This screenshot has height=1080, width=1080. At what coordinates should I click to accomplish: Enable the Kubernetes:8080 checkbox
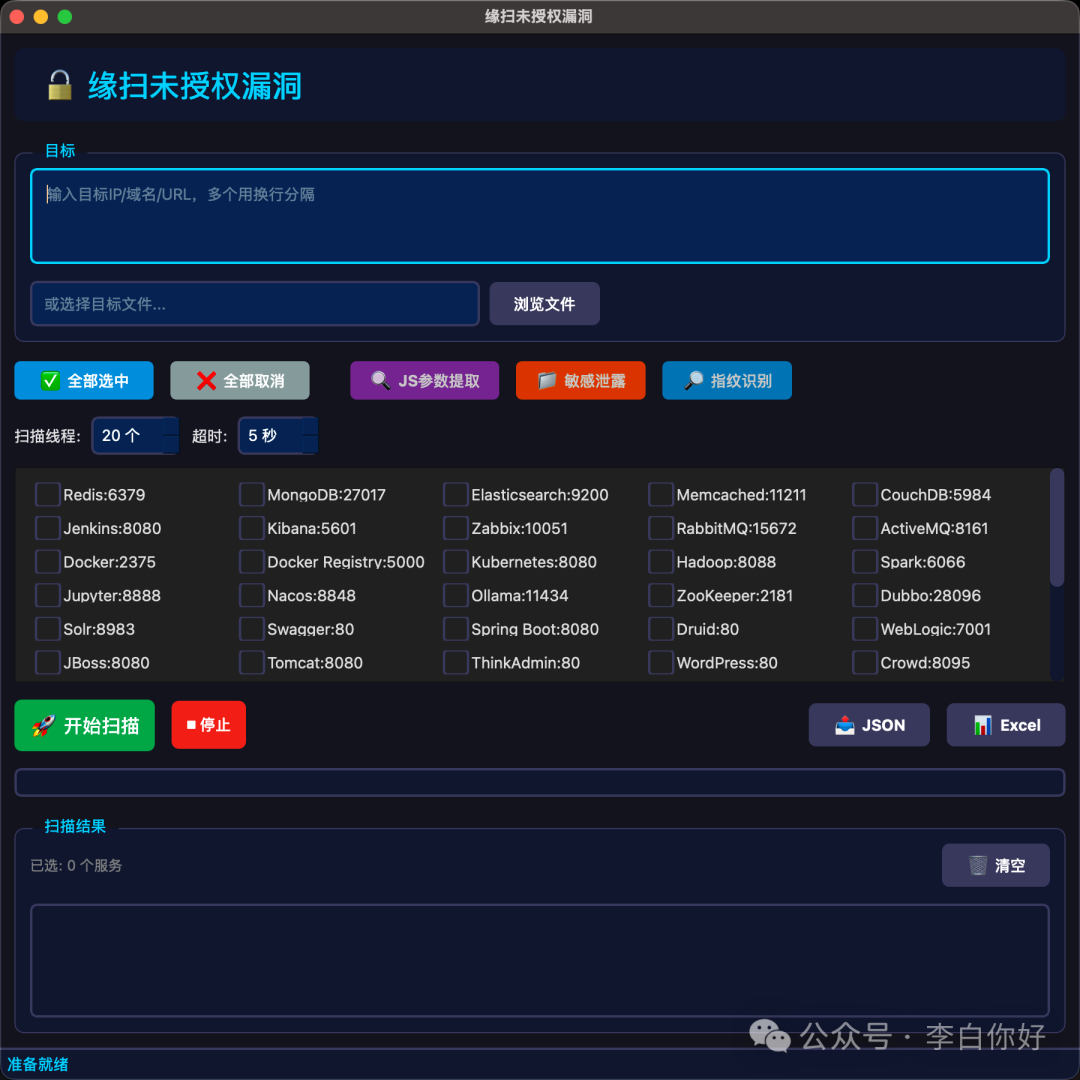[455, 562]
